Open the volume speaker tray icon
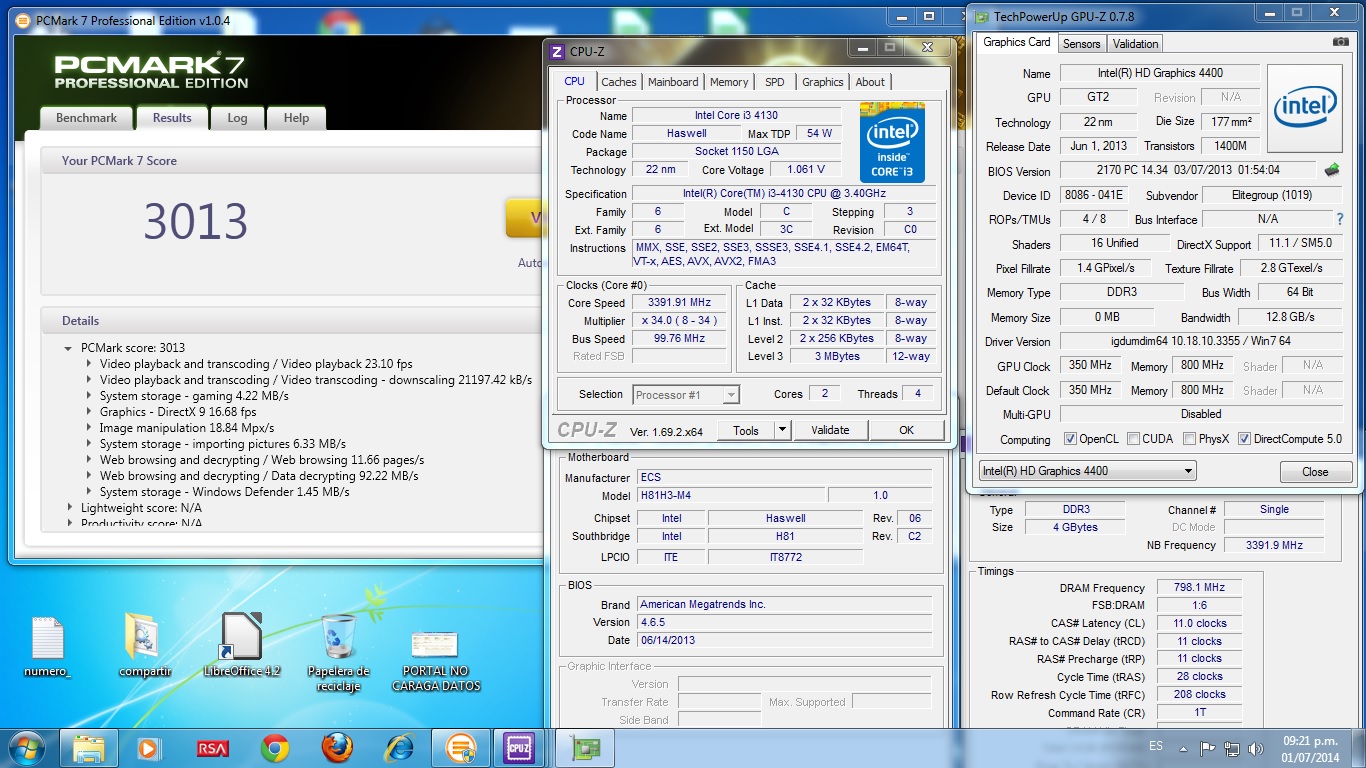Screen dimensions: 1366x768 tap(1256, 747)
